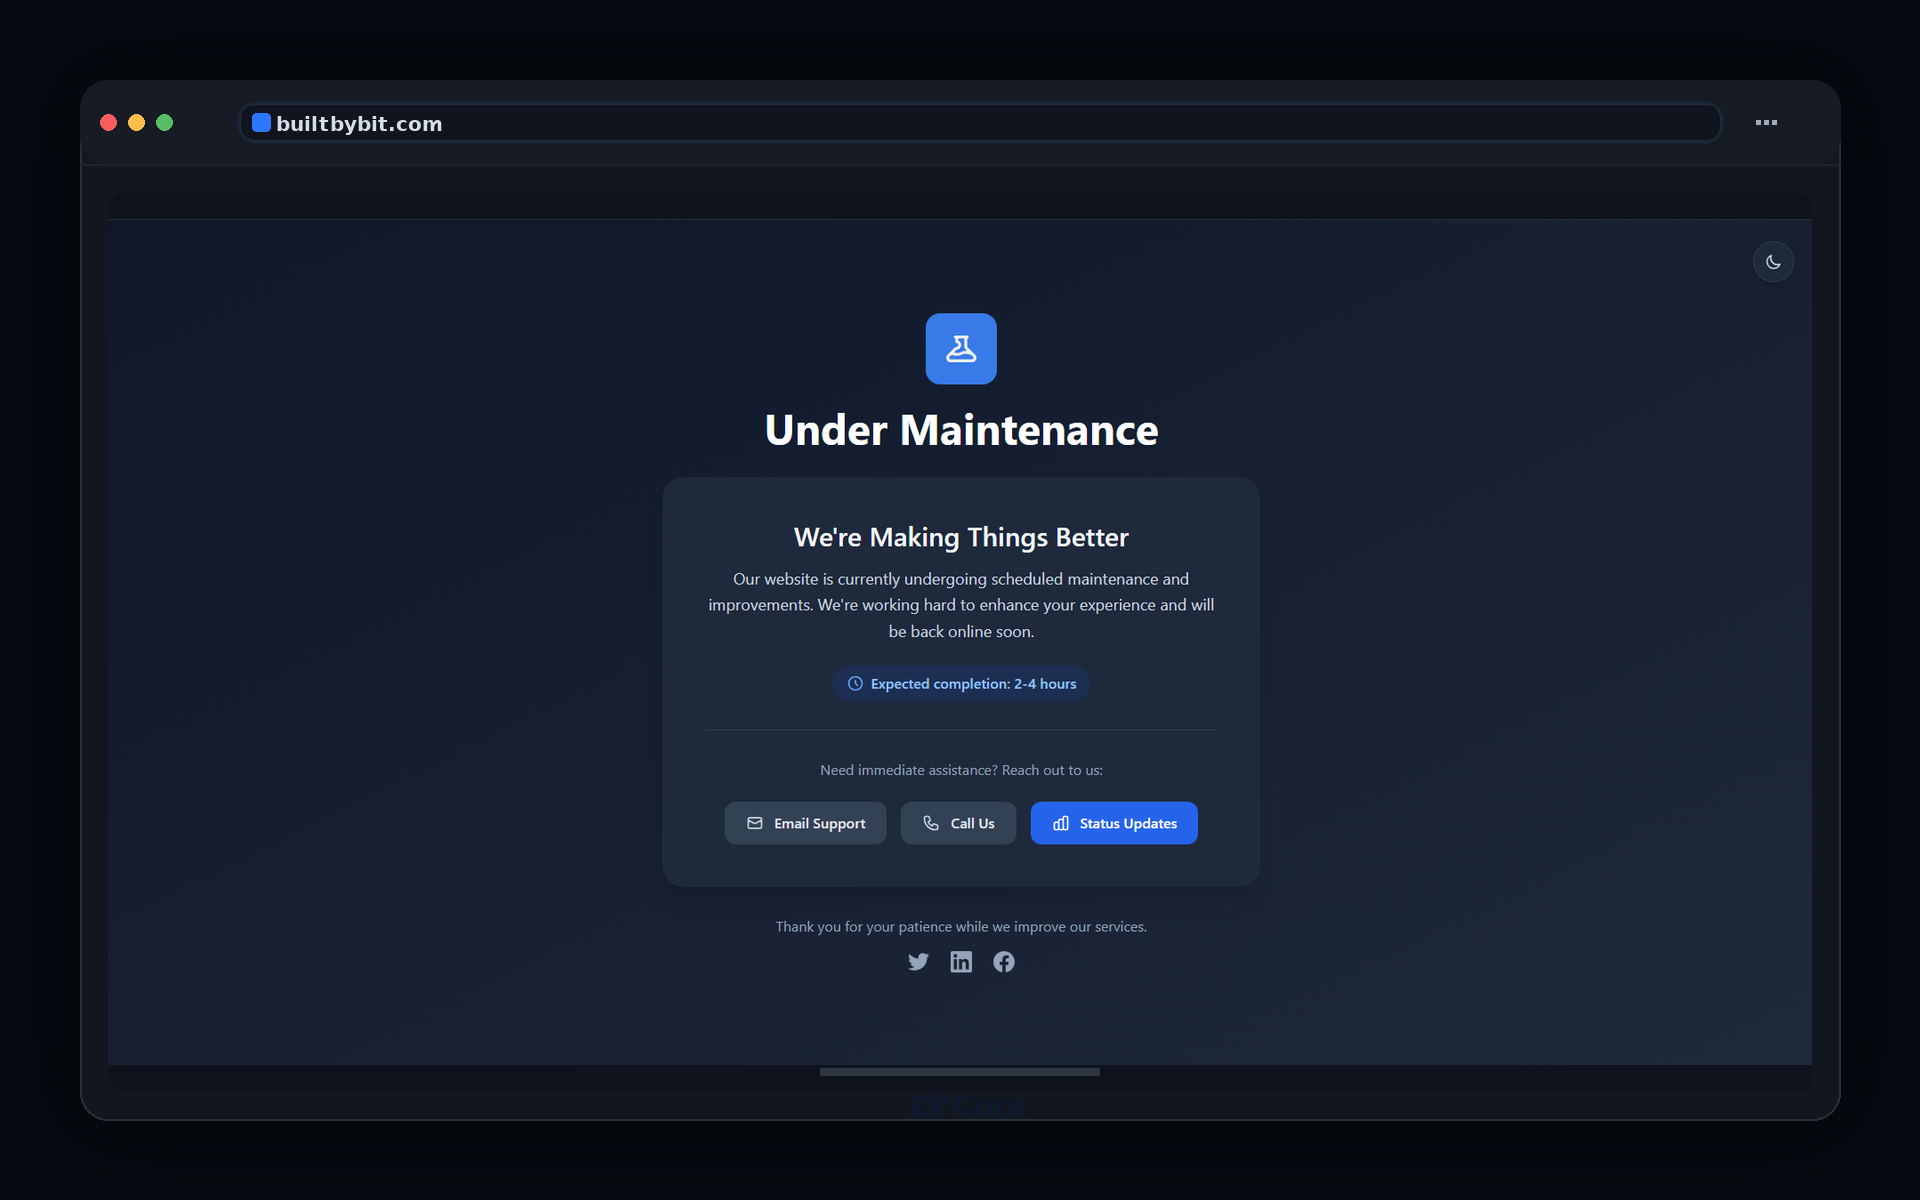The height and width of the screenshot is (1200, 1920).
Task: Click the blue flask maintenance icon
Action: click(961, 348)
